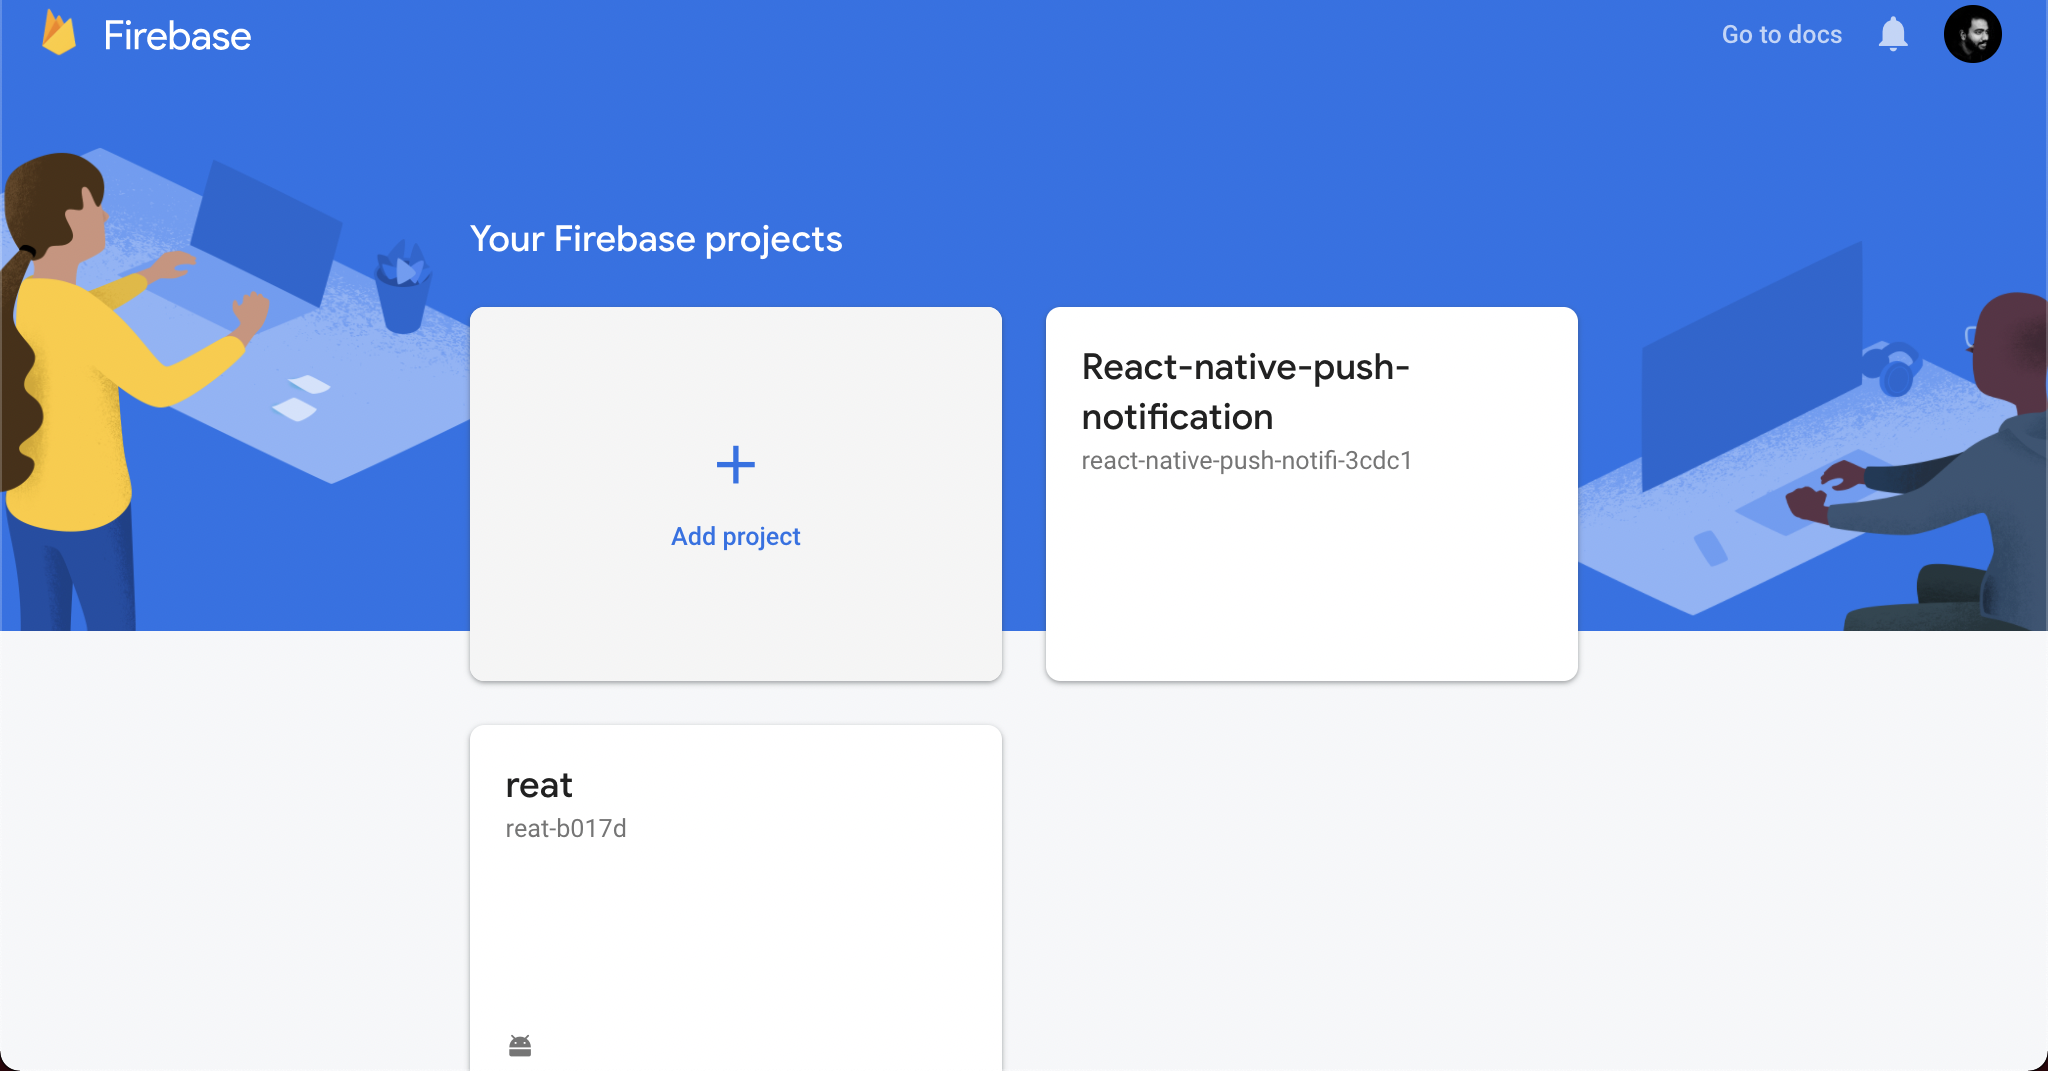The image size is (2048, 1071).
Task: Click project ID react-native-push-notifi-3cdc1
Action: (x=1246, y=461)
